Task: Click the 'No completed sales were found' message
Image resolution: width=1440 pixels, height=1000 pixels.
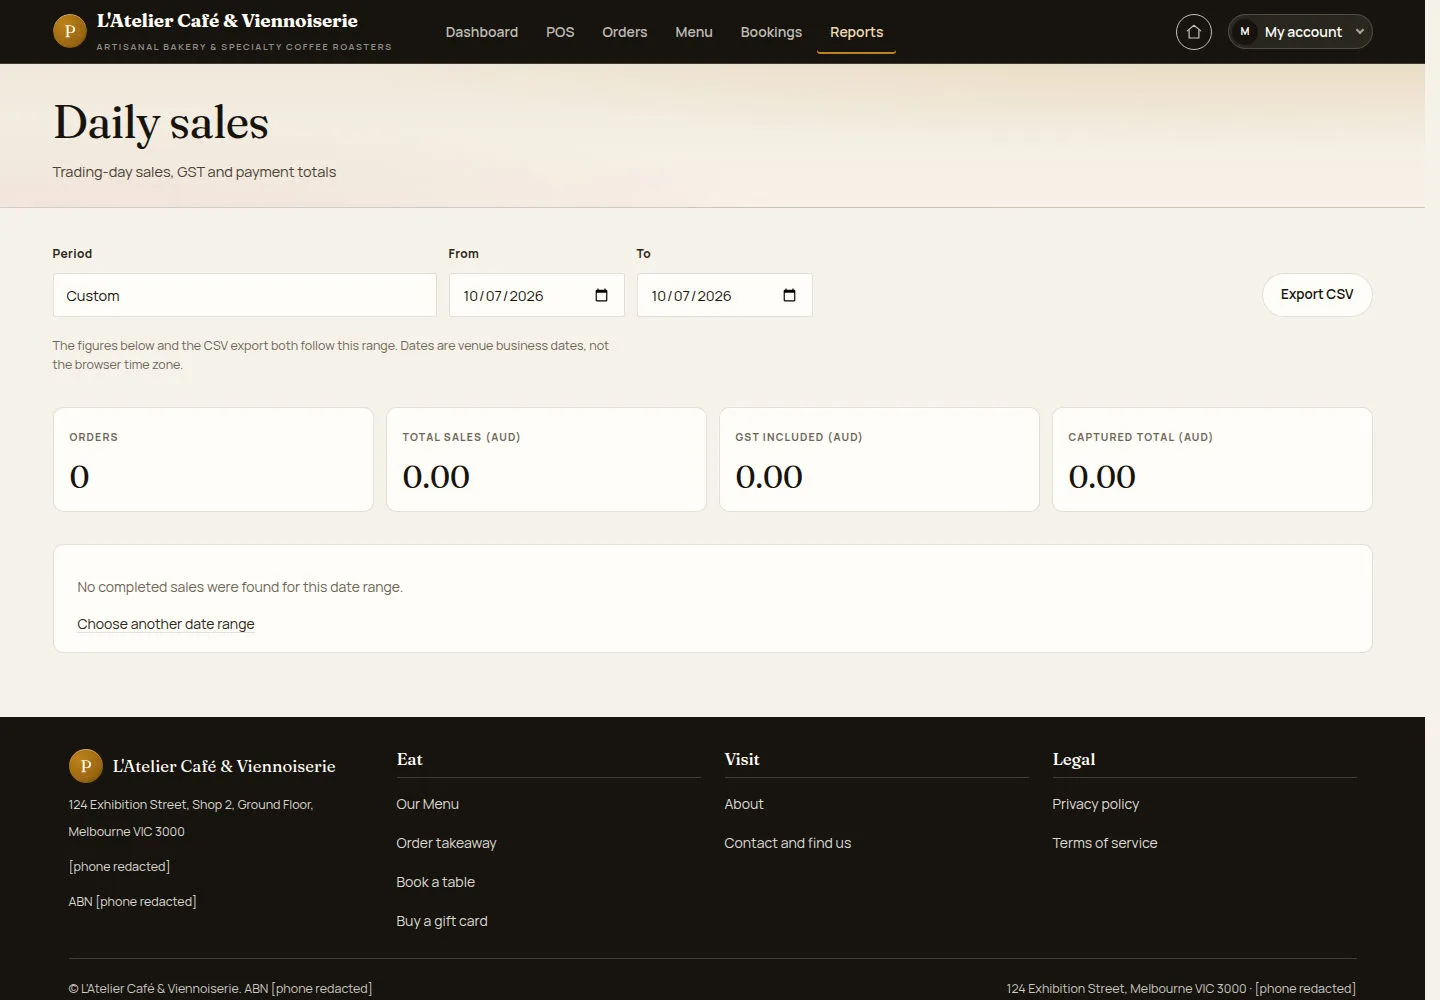Action: tap(240, 587)
